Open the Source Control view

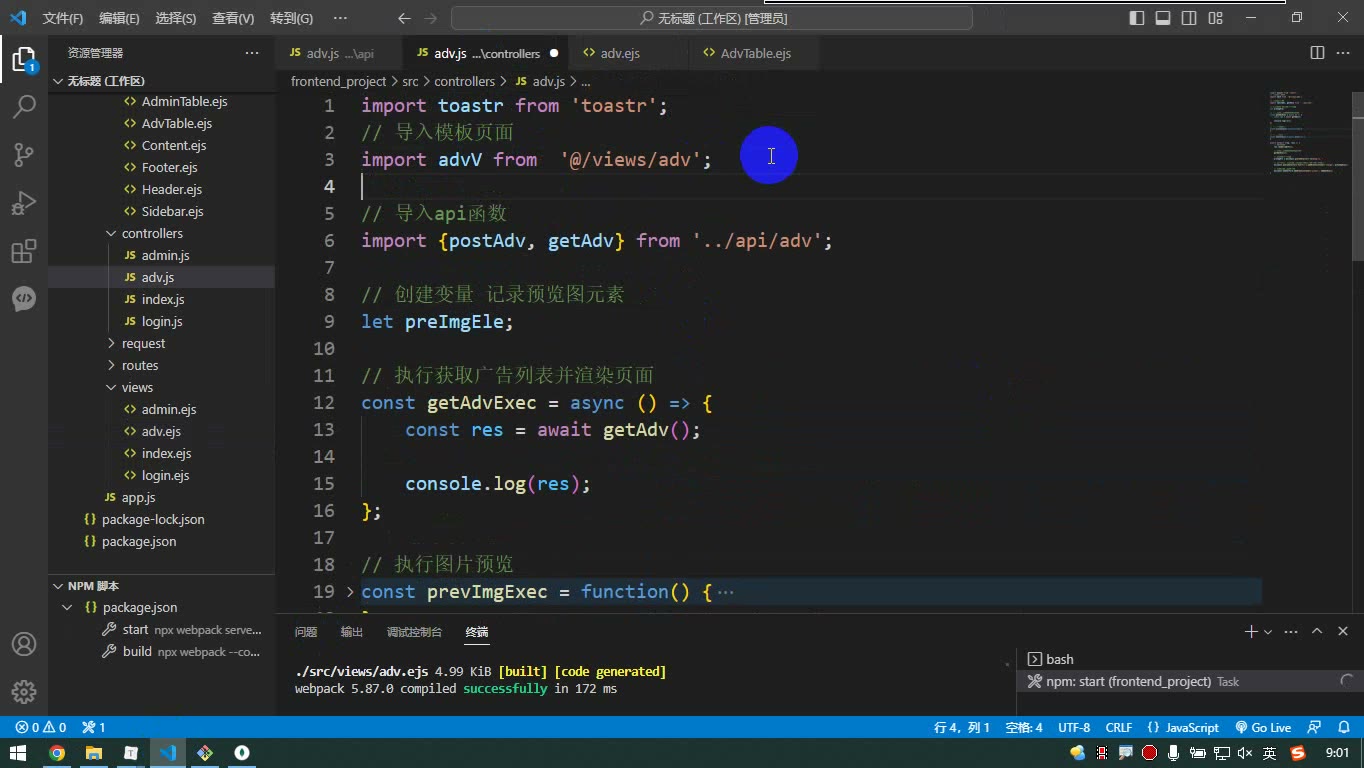tap(24, 154)
